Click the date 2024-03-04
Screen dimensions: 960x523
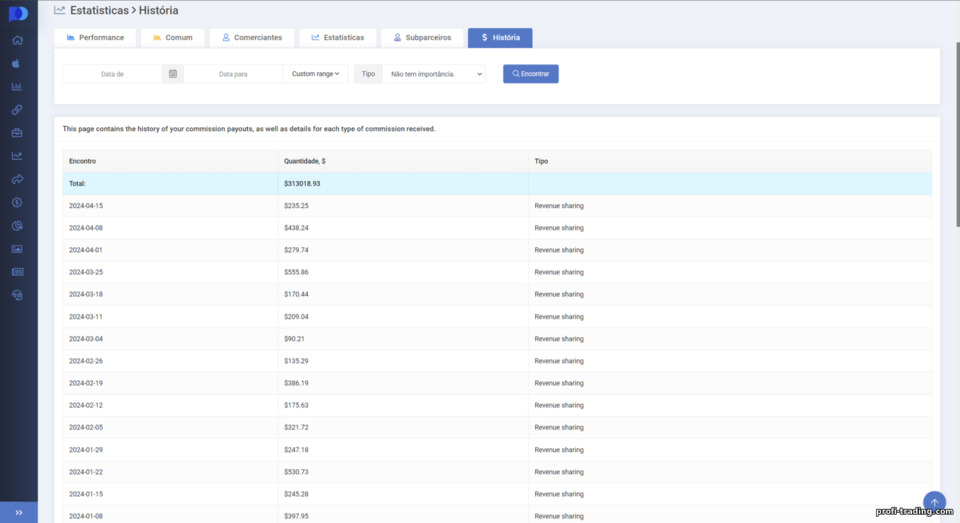[86, 339]
